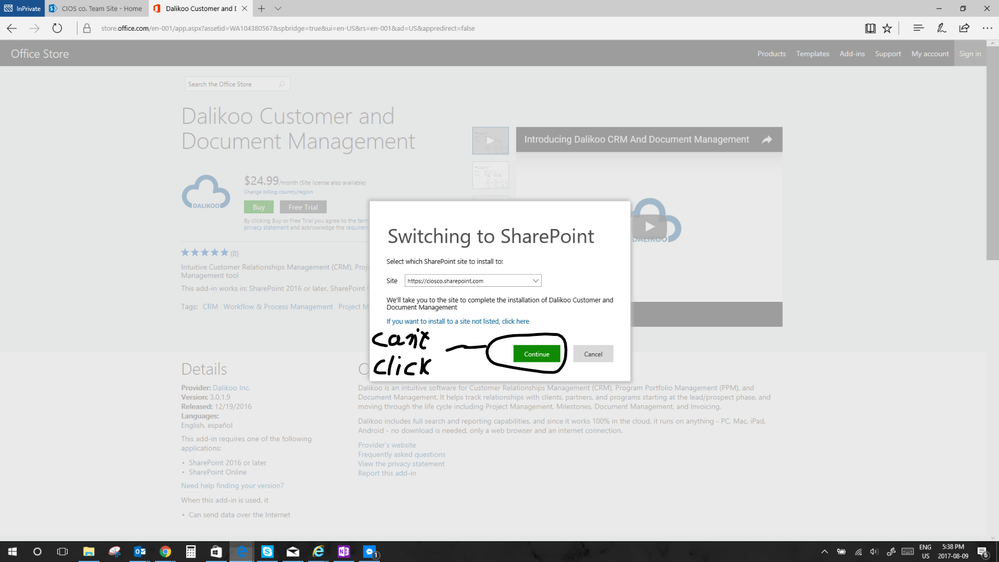999x562 pixels.
Task: Click the page vertical scrollbar
Action: [993, 153]
